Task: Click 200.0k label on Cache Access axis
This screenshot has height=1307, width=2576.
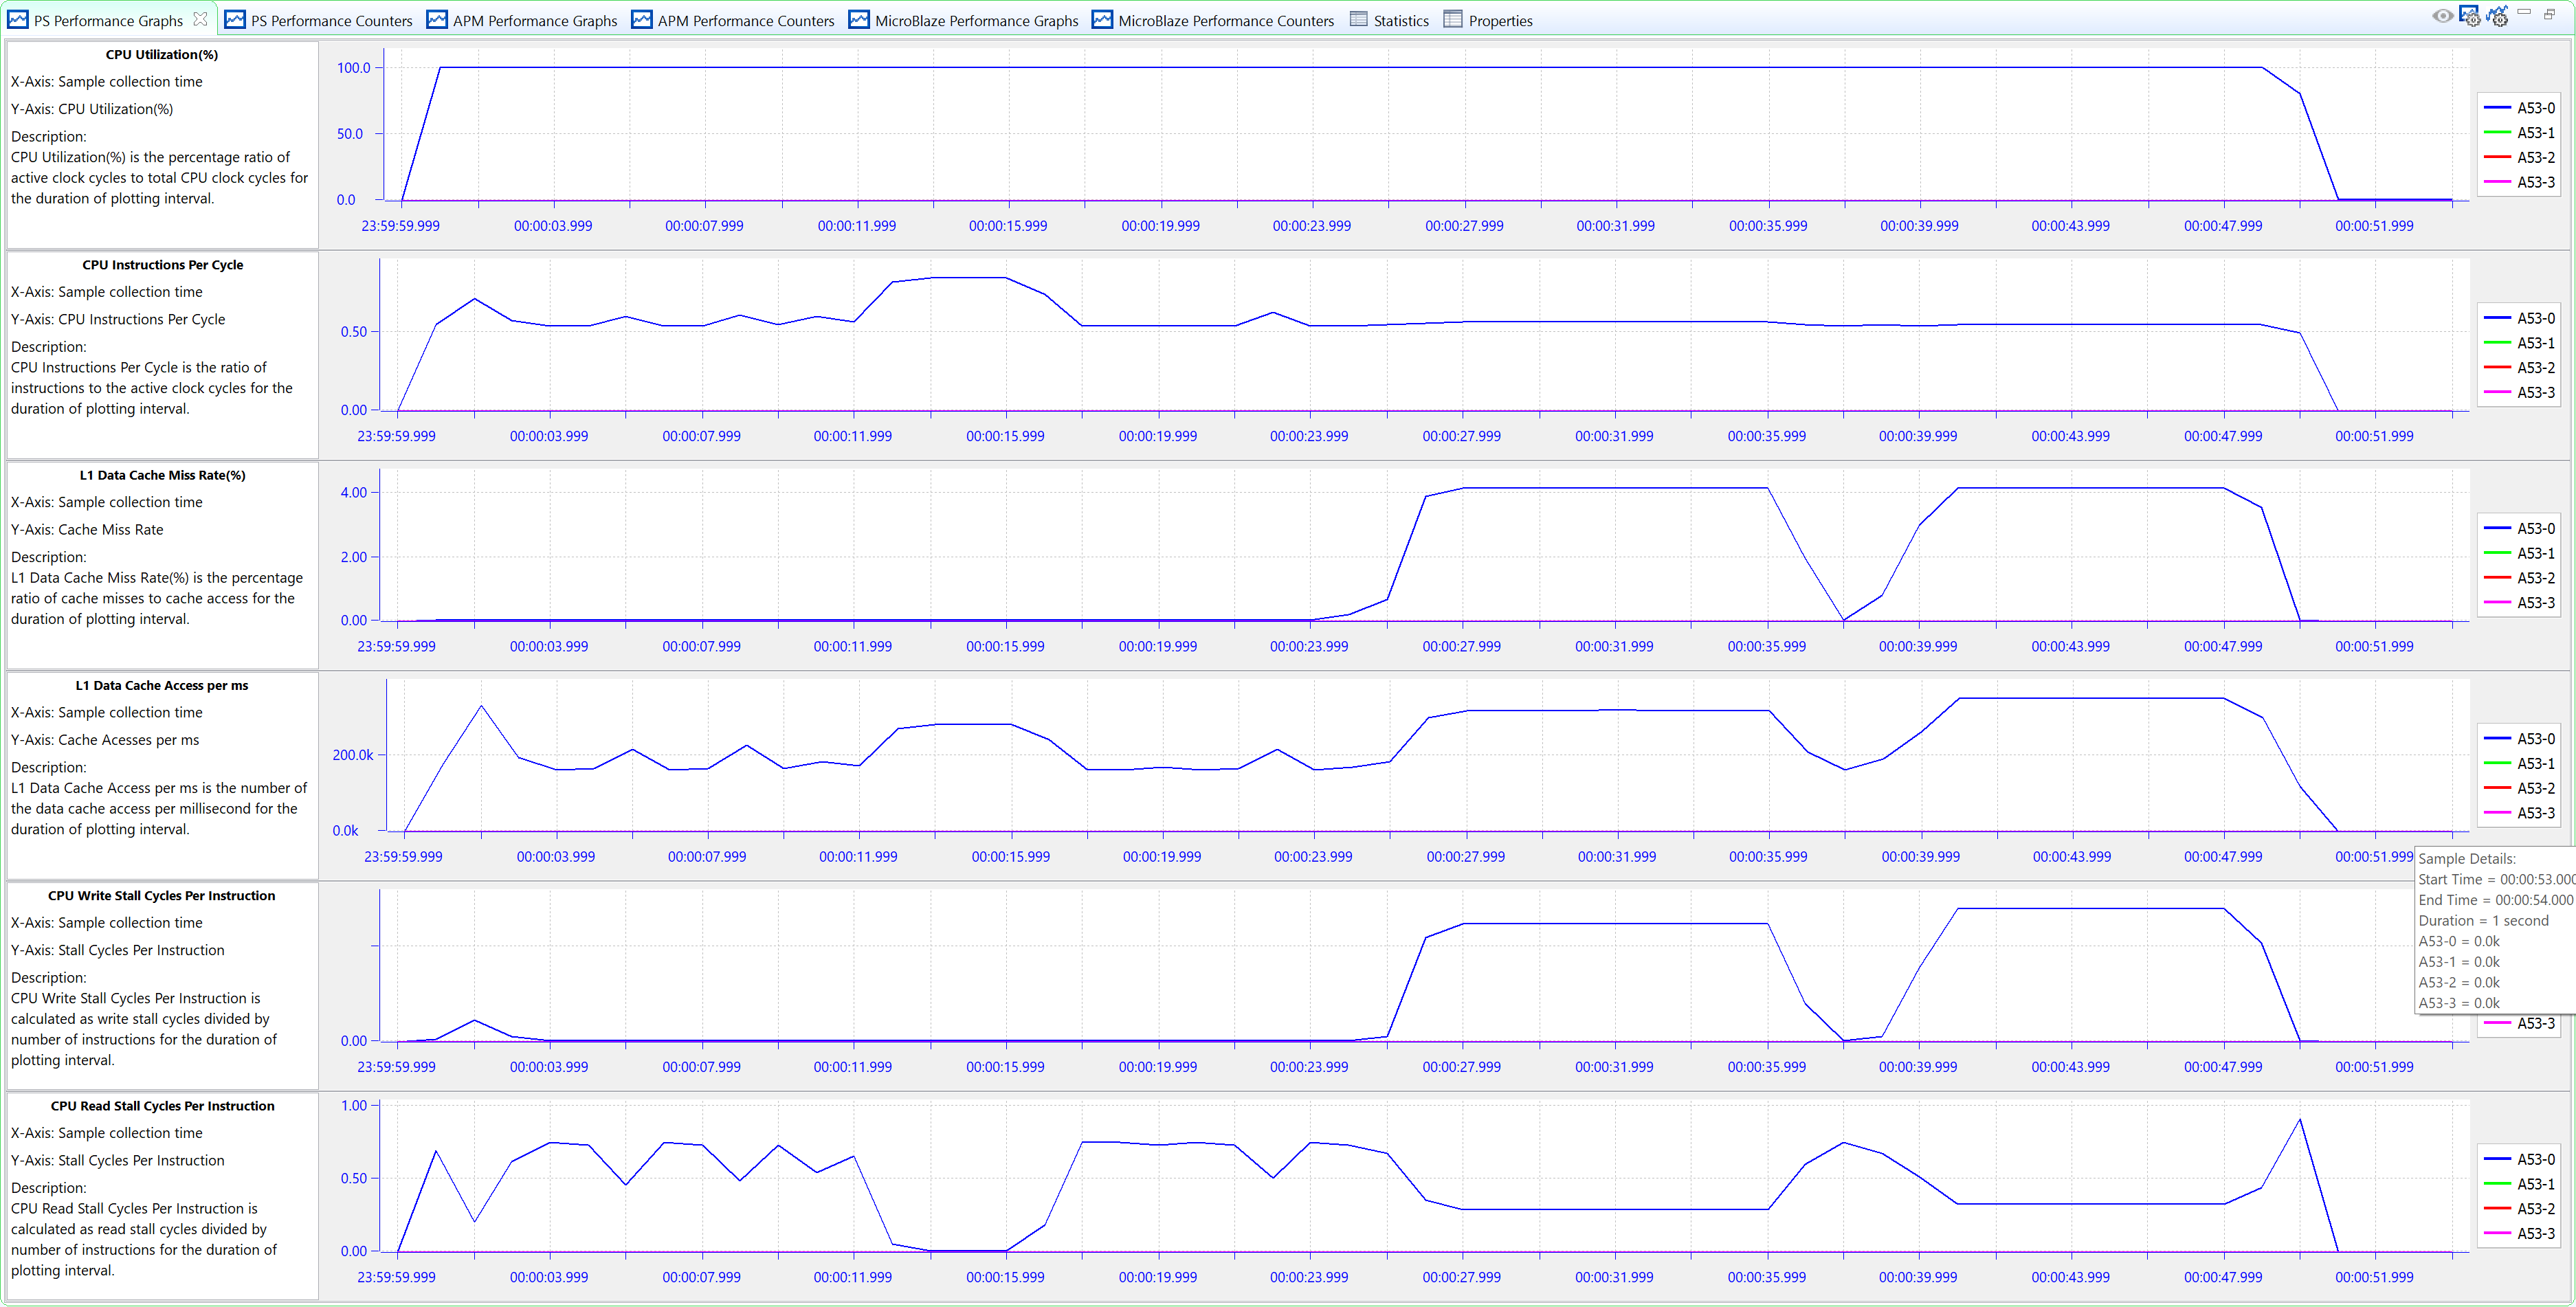Action: click(x=353, y=755)
